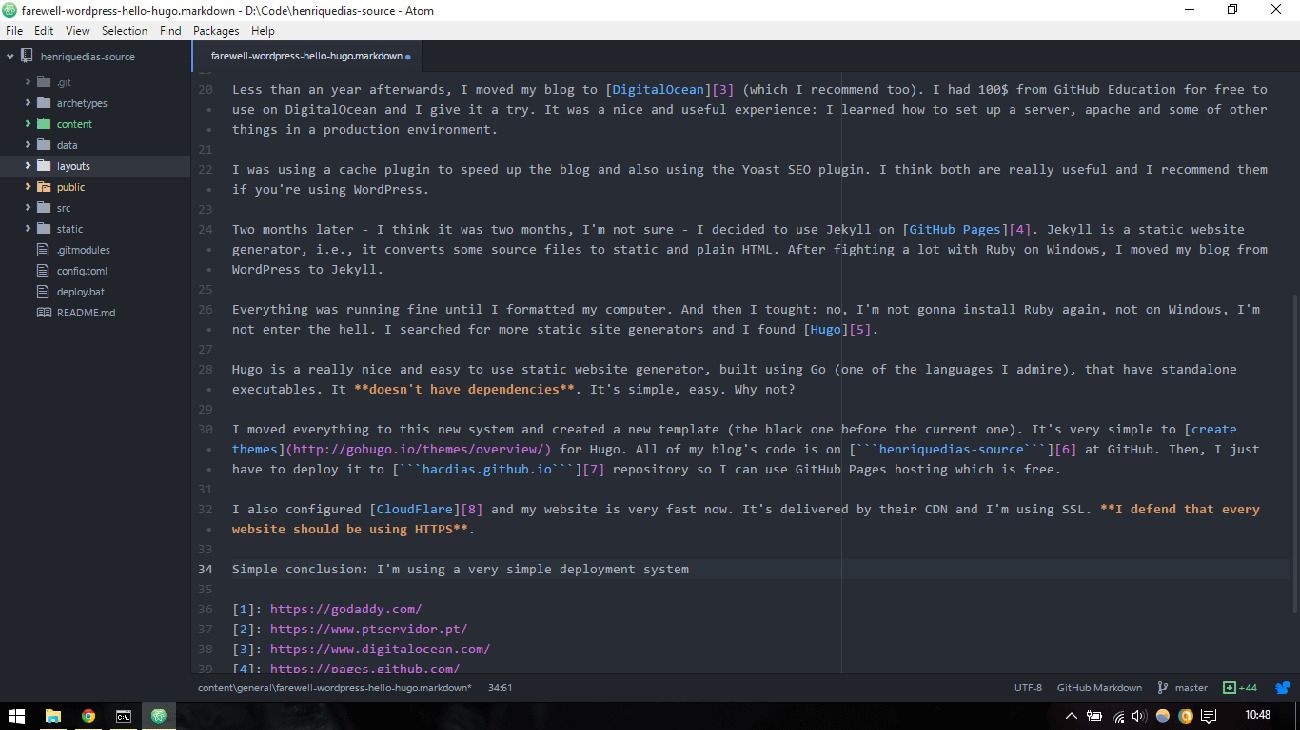Click the modified dot on the file tab
This screenshot has height=730, width=1300.
408,57
